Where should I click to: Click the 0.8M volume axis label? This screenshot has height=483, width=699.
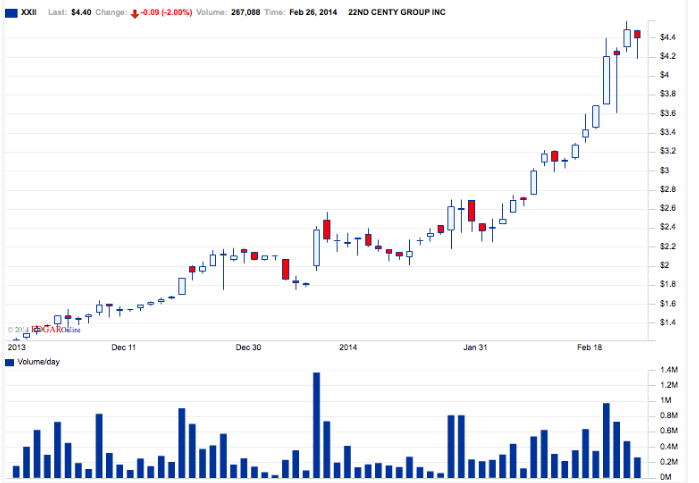click(669, 416)
